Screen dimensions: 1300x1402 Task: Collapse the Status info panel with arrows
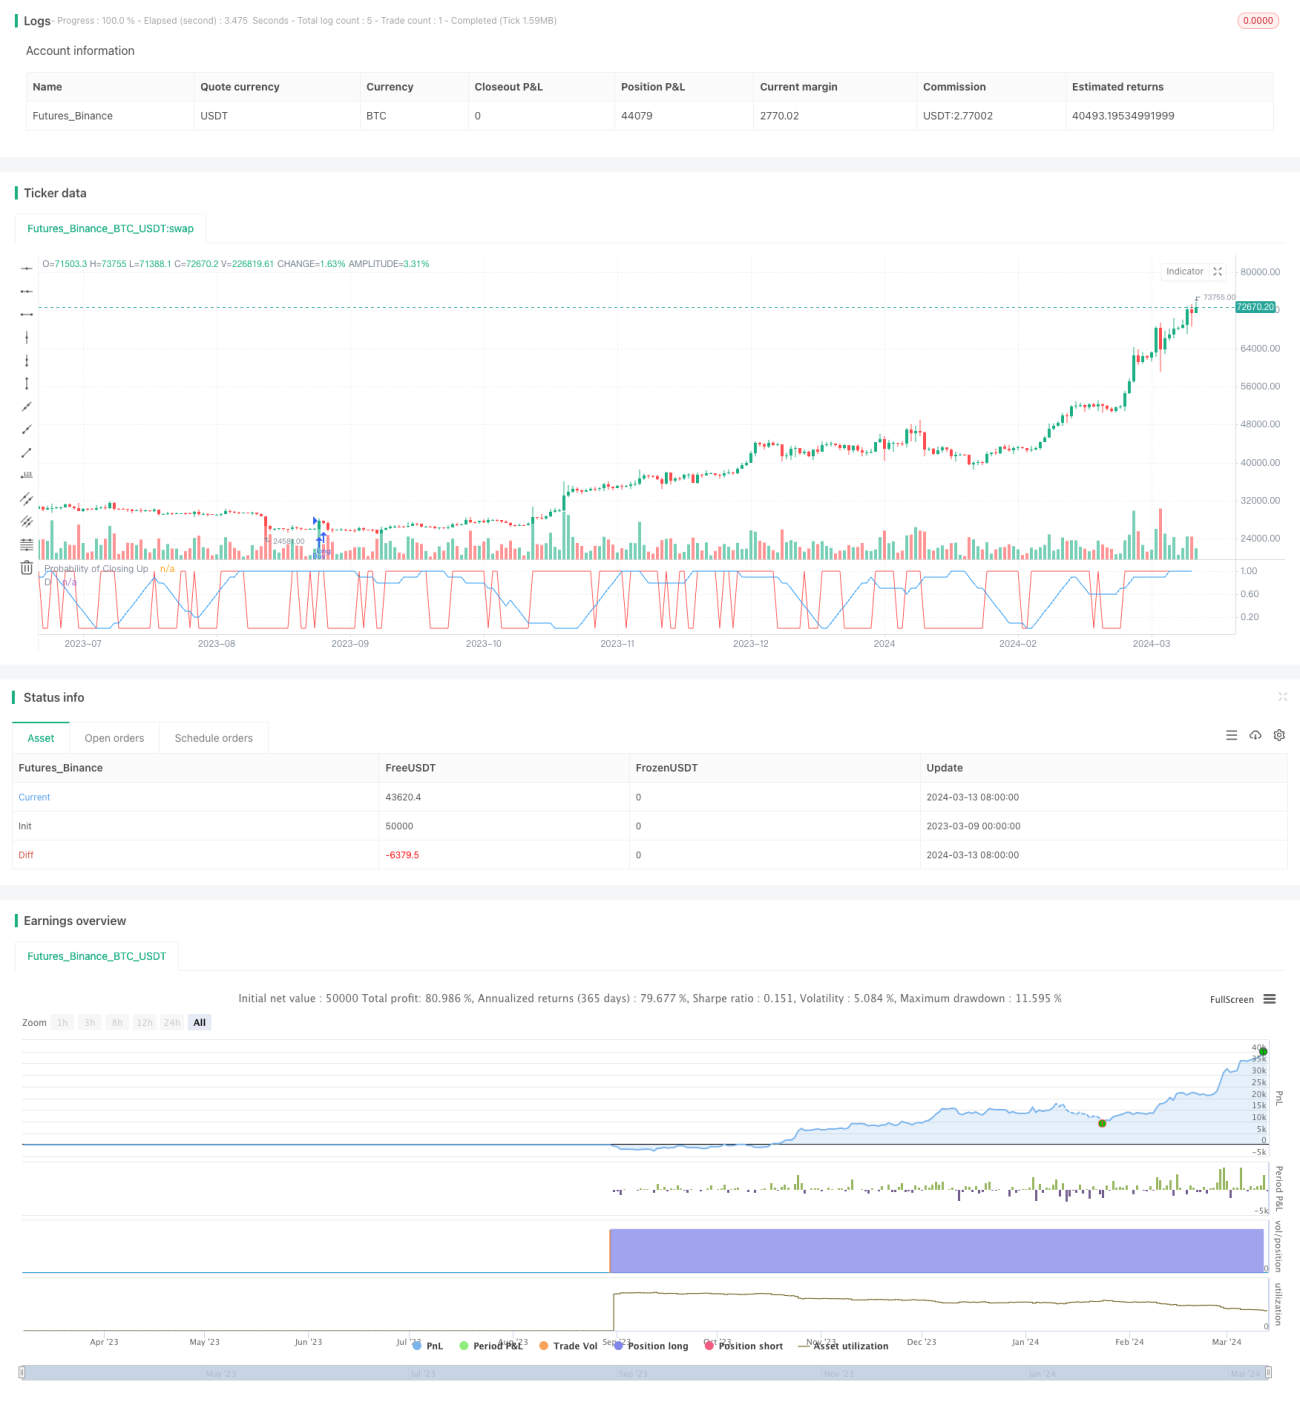pyautogui.click(x=1282, y=697)
